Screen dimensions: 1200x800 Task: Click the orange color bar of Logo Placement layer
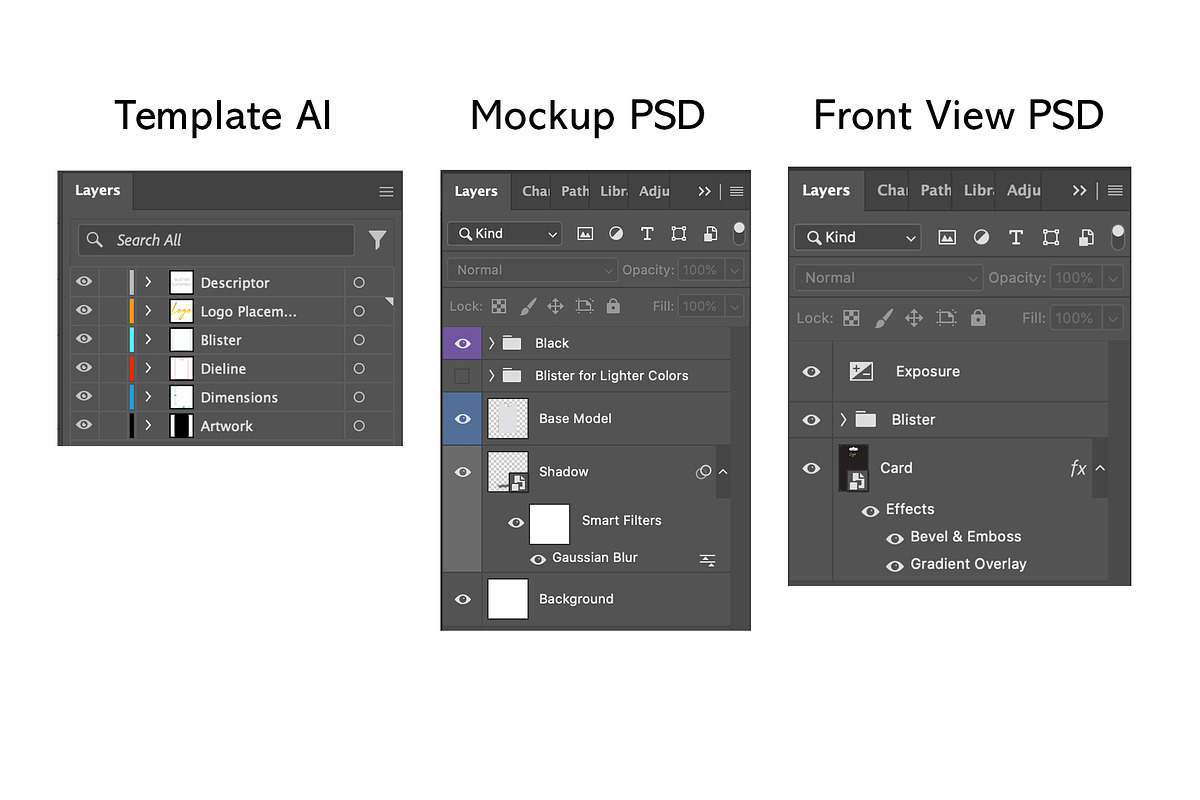[x=132, y=312]
